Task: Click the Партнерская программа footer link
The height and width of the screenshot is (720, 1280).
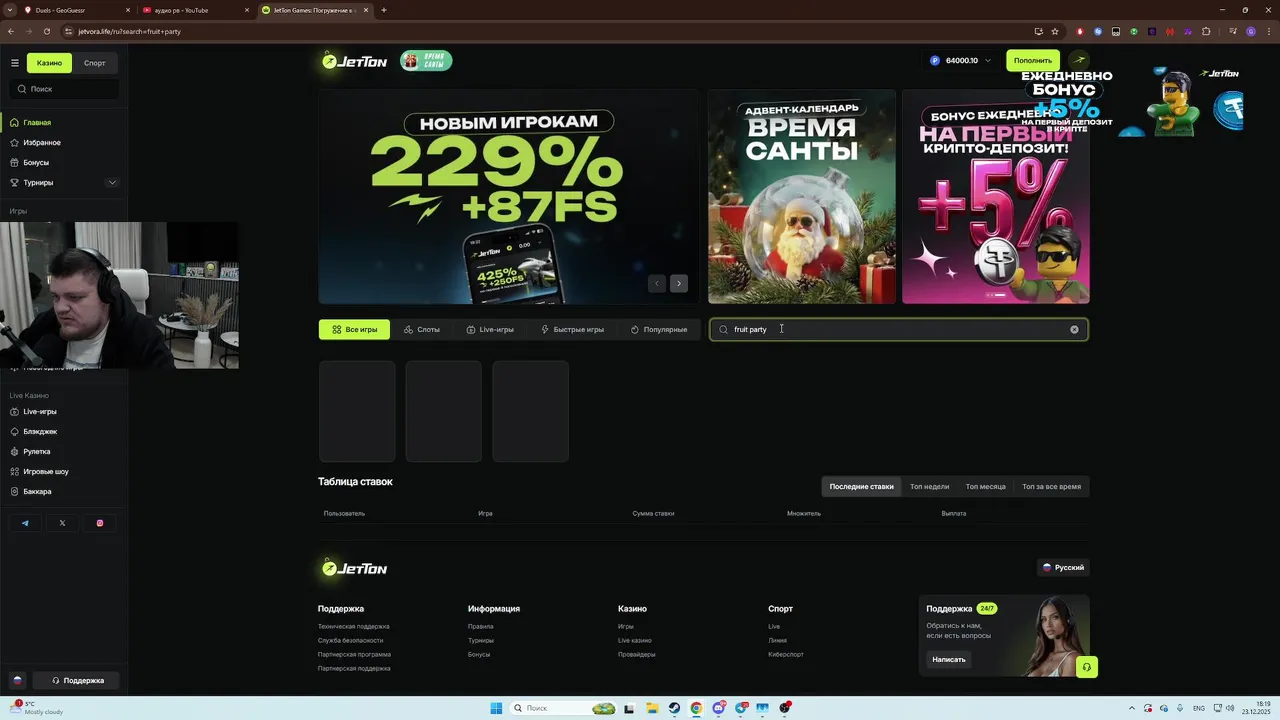Action: coord(354,655)
